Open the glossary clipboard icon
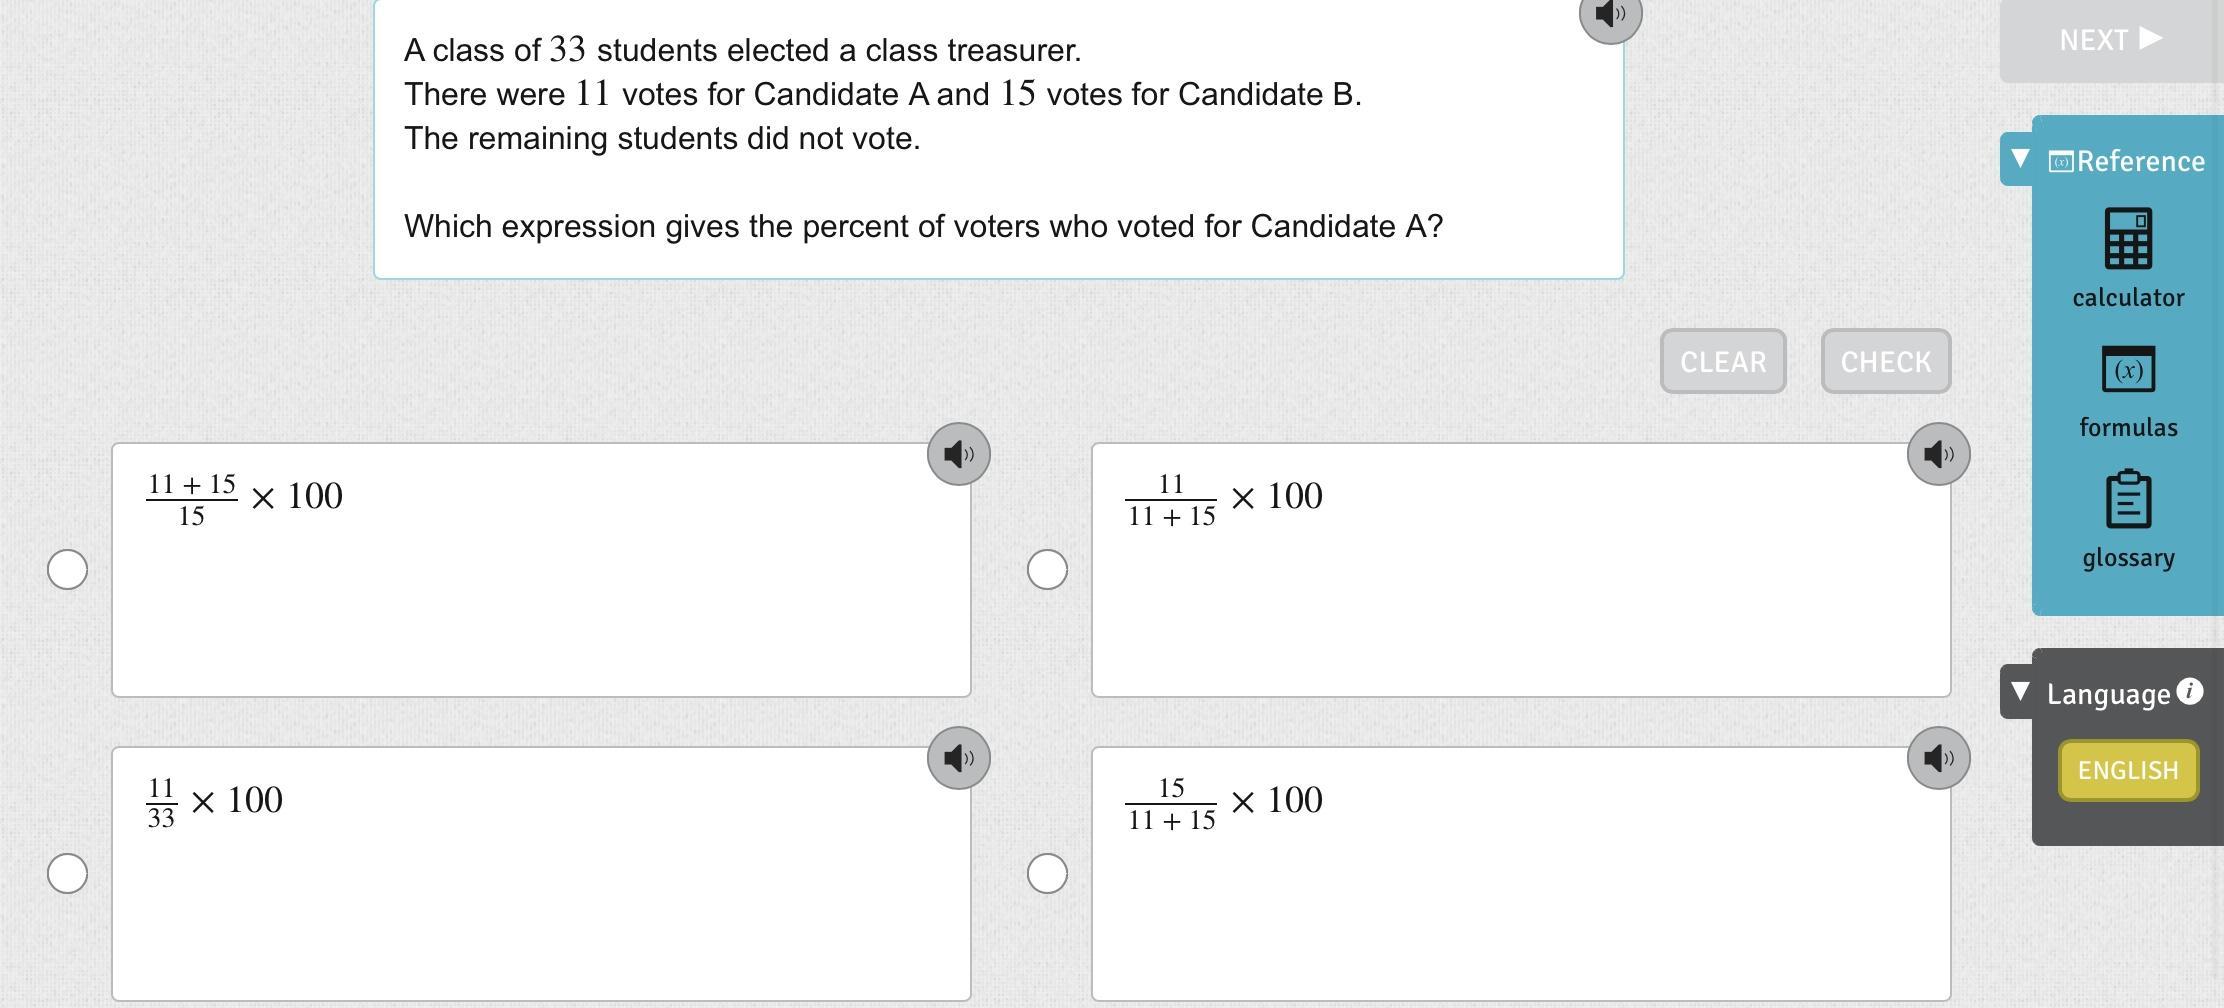 pyautogui.click(x=2128, y=499)
